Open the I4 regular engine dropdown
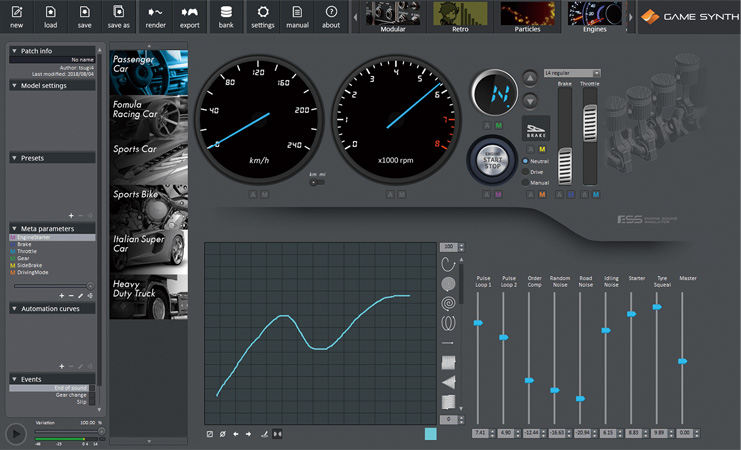 click(x=572, y=73)
